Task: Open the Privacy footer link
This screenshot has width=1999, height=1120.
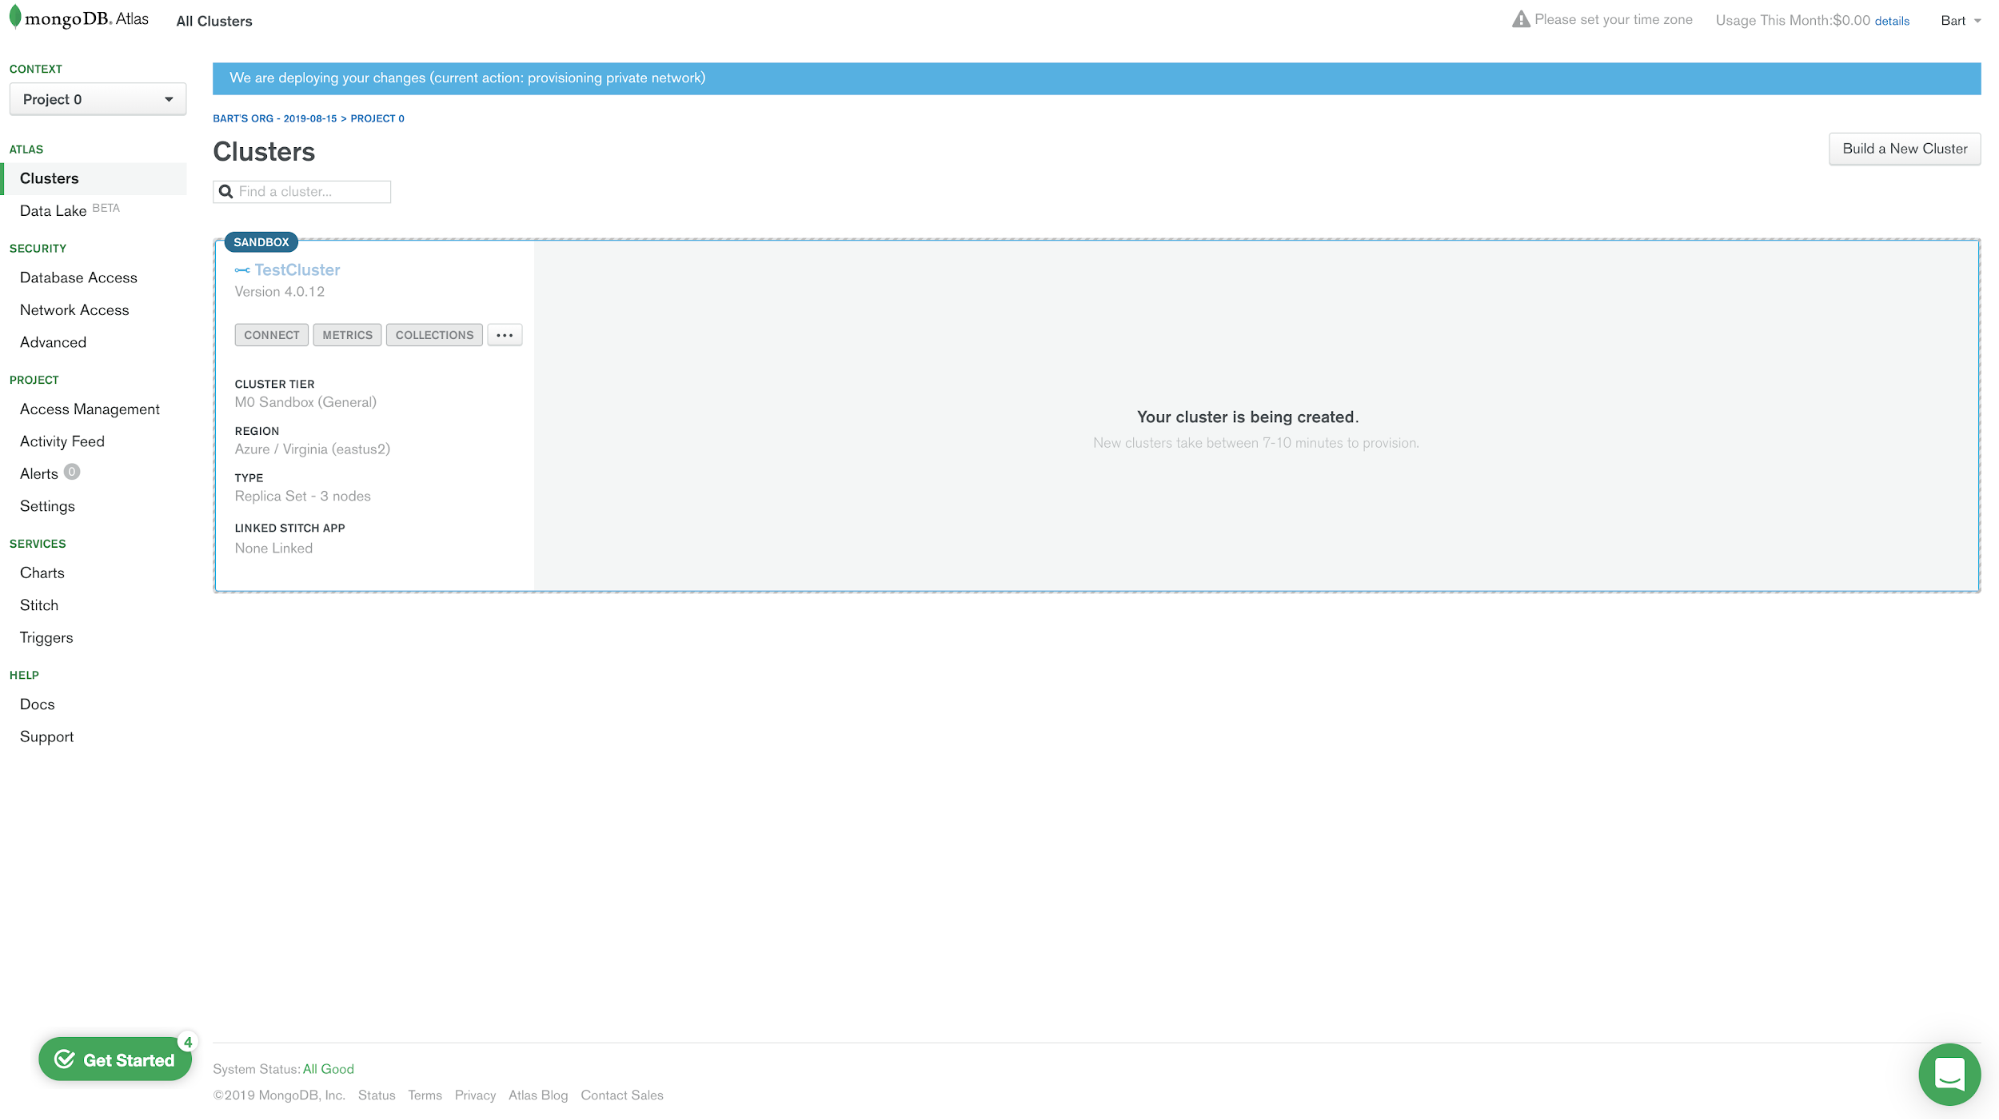Action: [x=475, y=1096]
